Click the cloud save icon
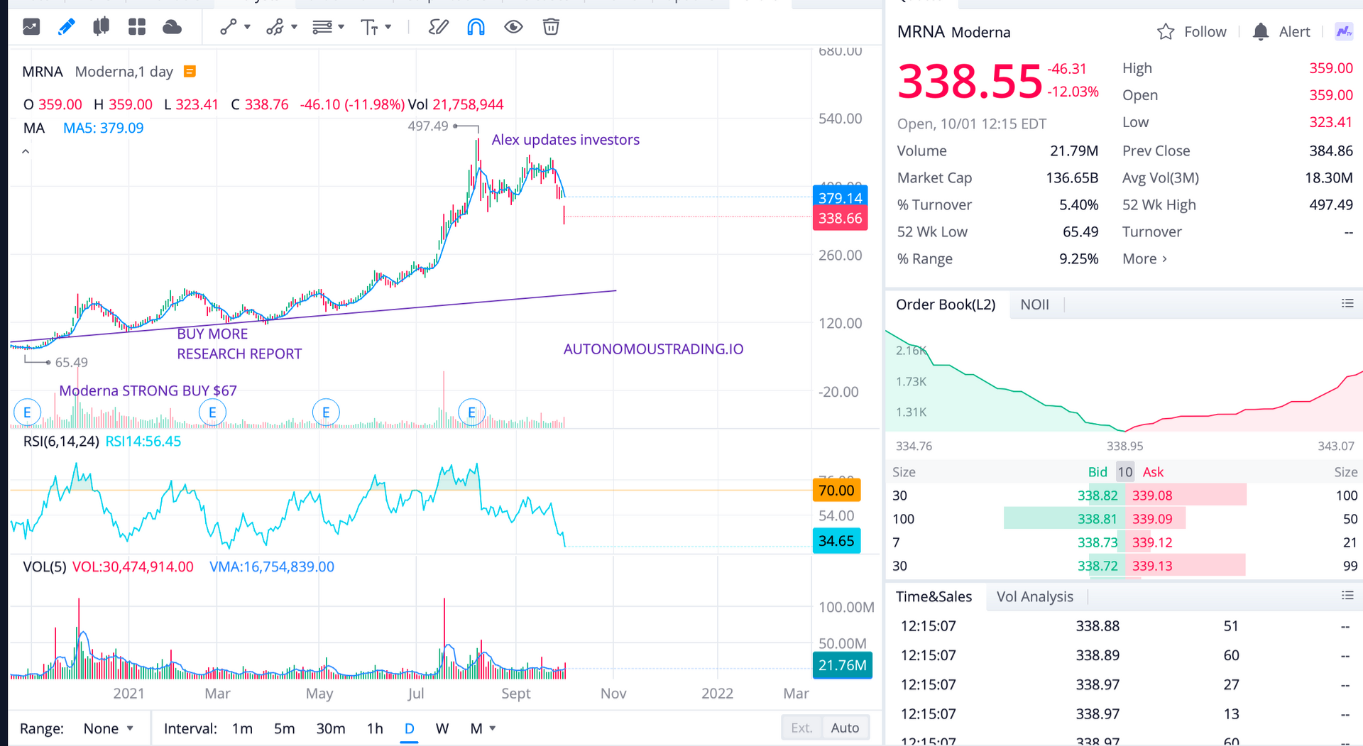Screen dimensions: 1363x746 (172, 27)
